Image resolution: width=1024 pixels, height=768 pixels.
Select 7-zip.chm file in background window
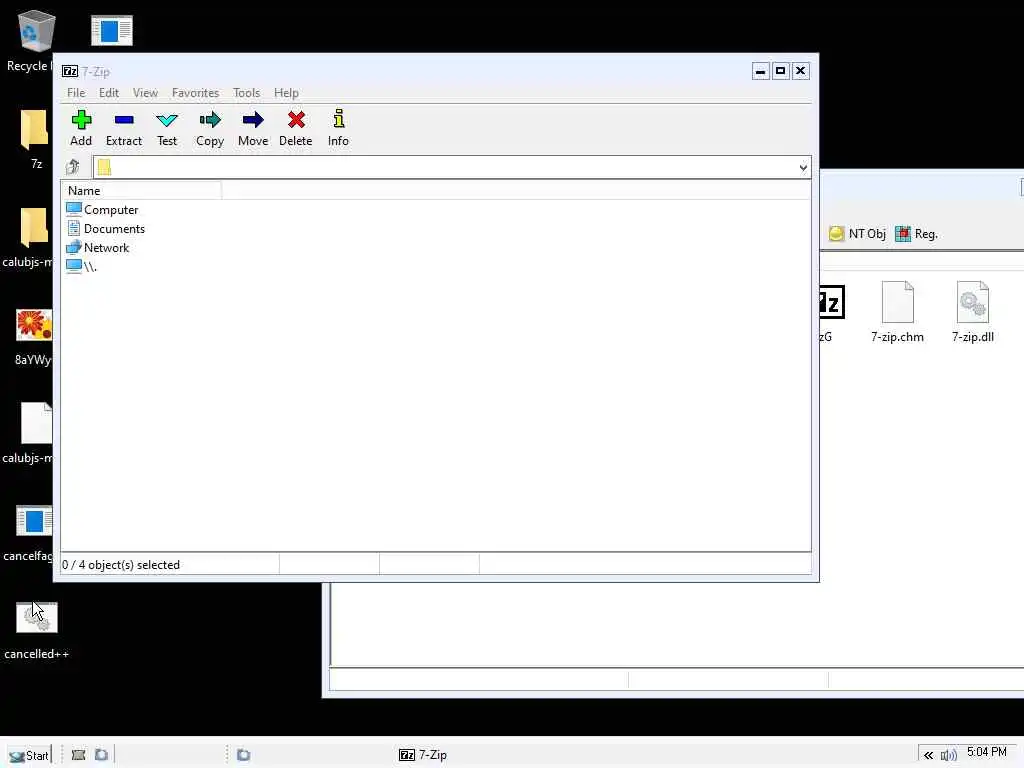pyautogui.click(x=897, y=312)
